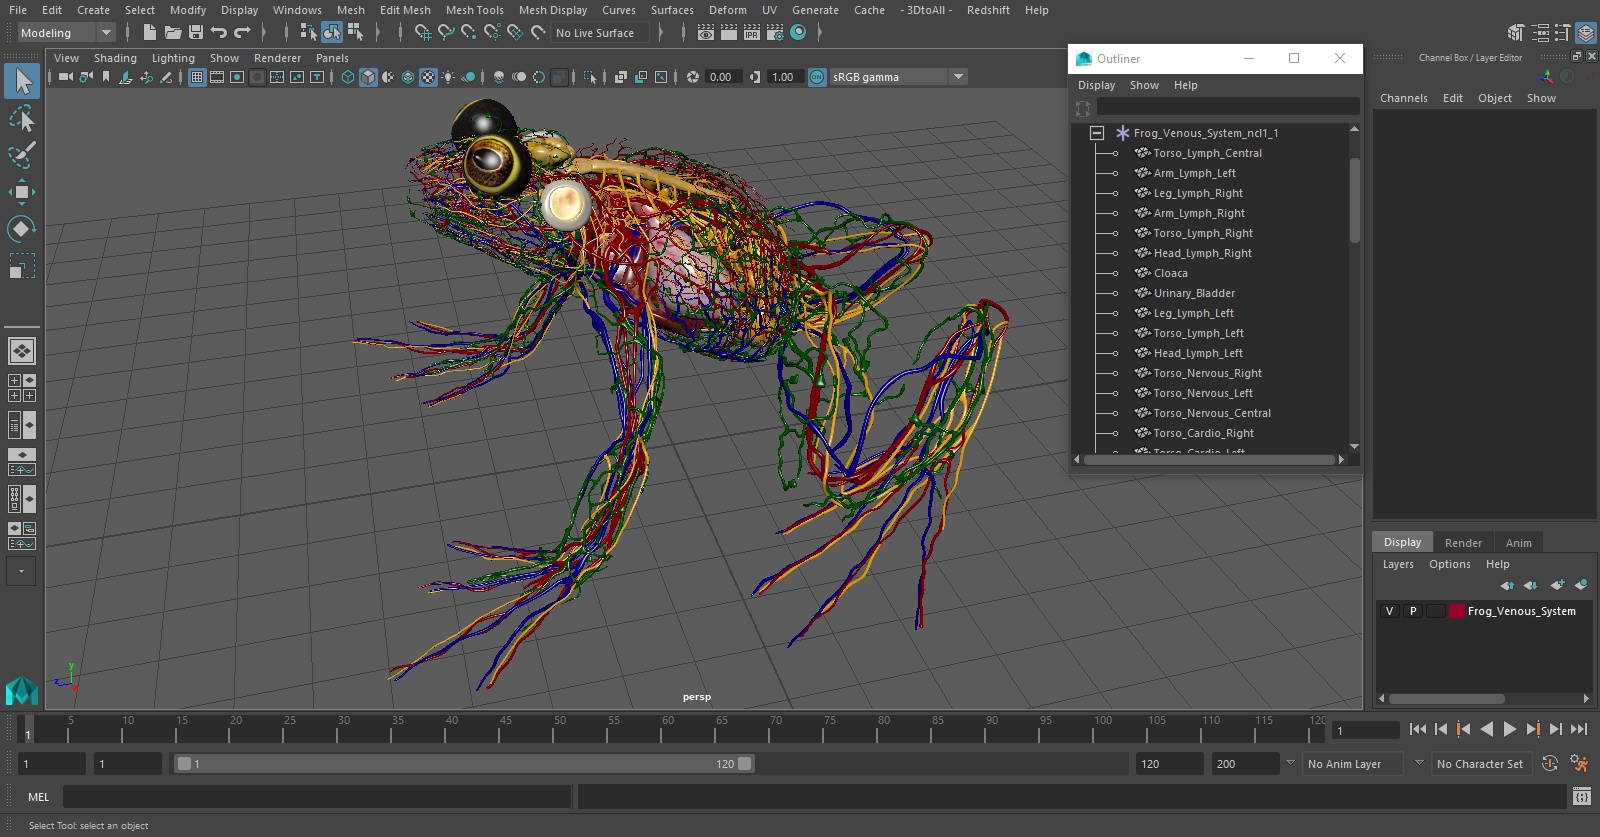Open the No Live Surface field
Viewport: 1600px width, 837px height.
pyautogui.click(x=600, y=33)
